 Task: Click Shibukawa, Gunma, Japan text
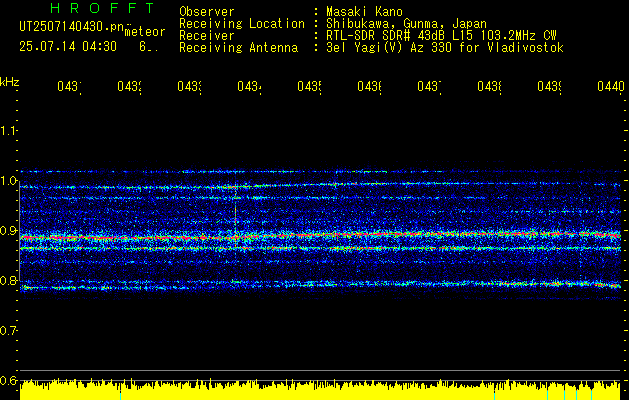coord(406,24)
